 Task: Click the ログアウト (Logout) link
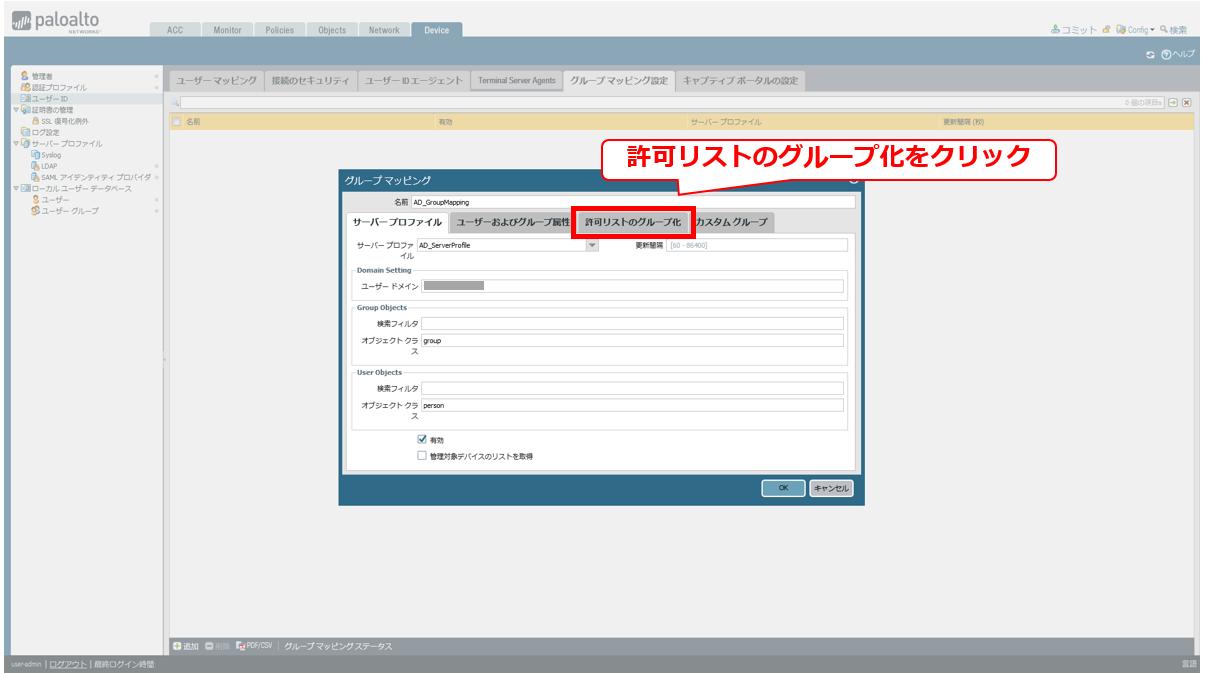pyautogui.click(x=68, y=664)
